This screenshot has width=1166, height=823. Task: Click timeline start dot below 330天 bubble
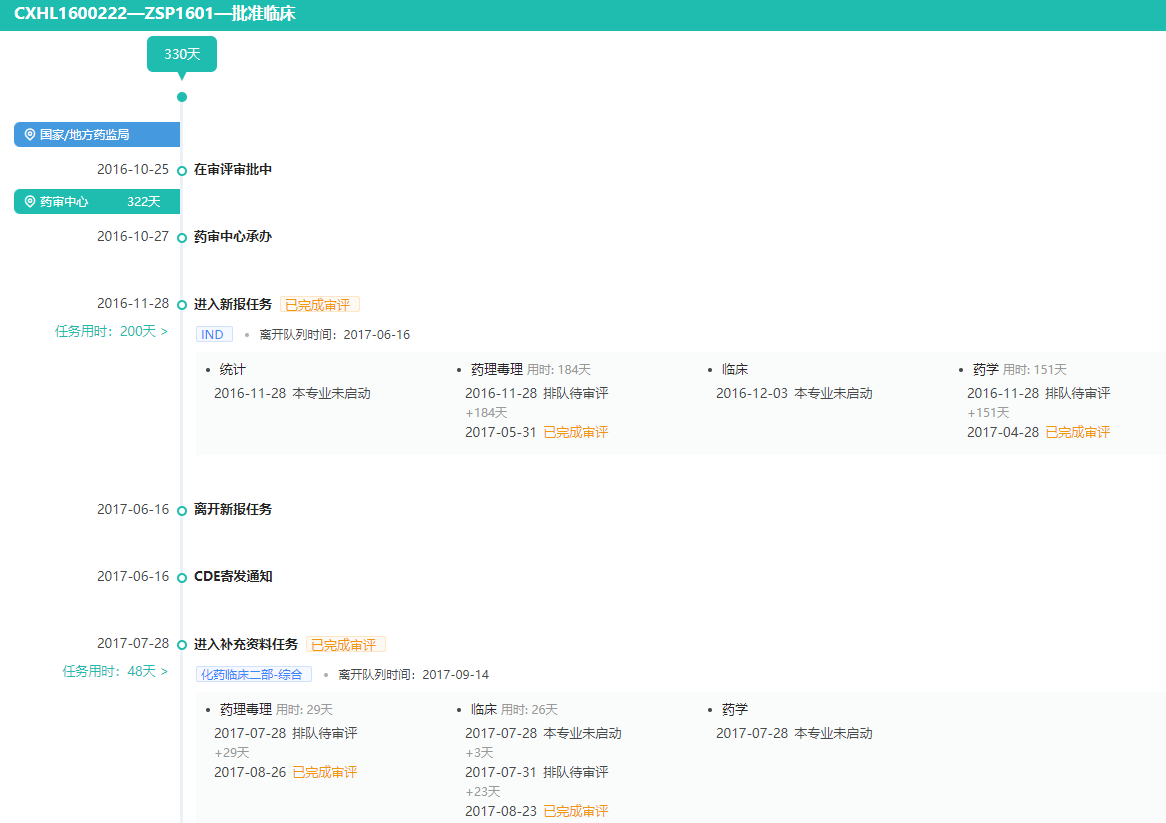[182, 97]
